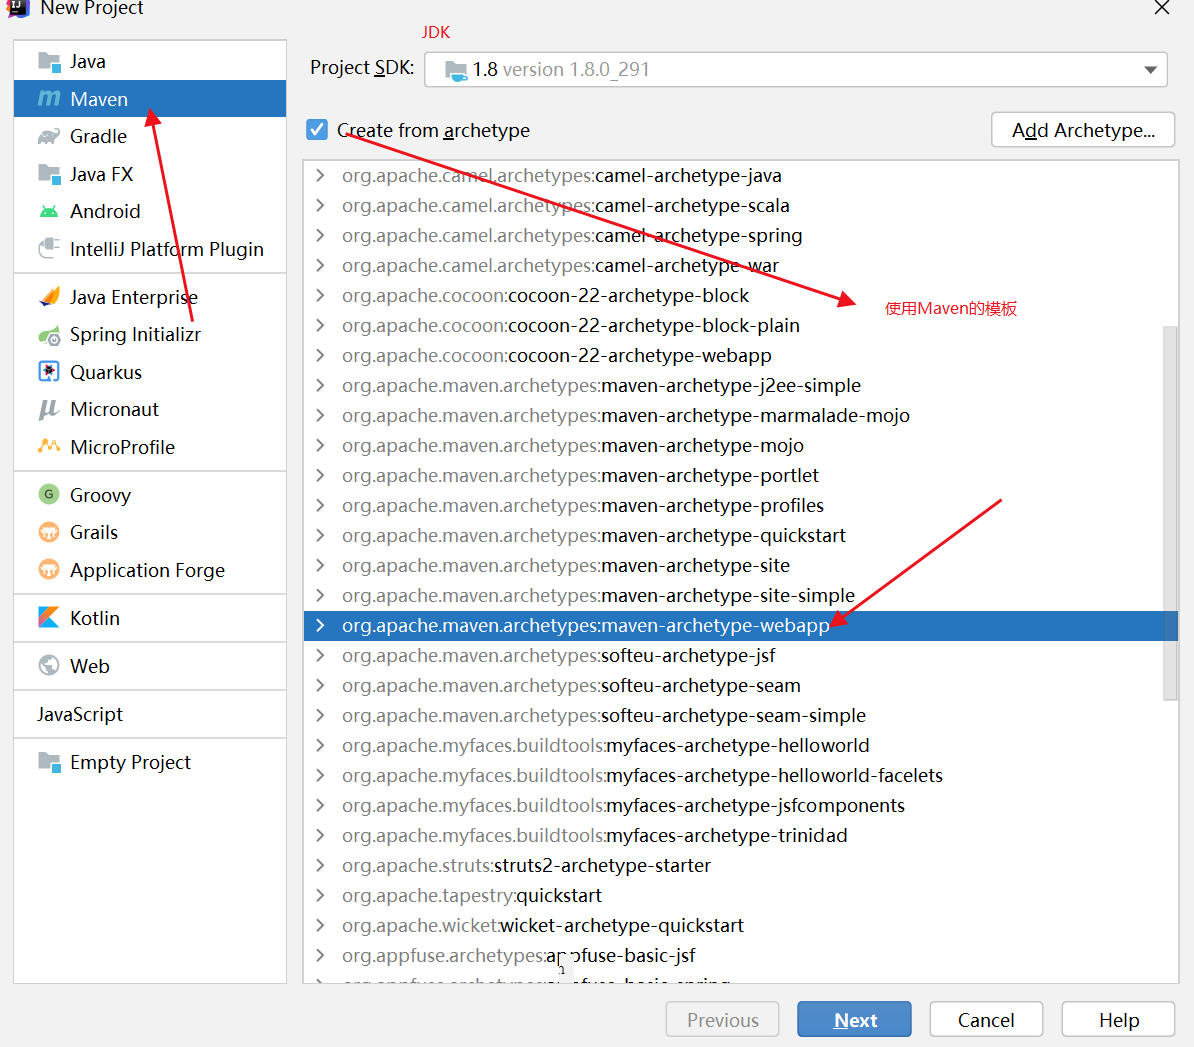
Task: Expand maven-archetype-portlet chevron
Action: (x=321, y=476)
